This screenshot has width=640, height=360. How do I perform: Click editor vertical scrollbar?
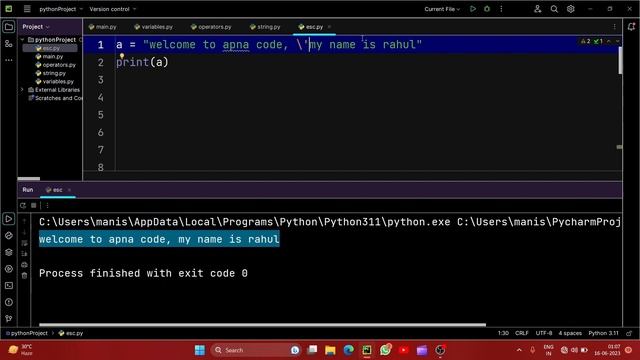click(x=620, y=60)
